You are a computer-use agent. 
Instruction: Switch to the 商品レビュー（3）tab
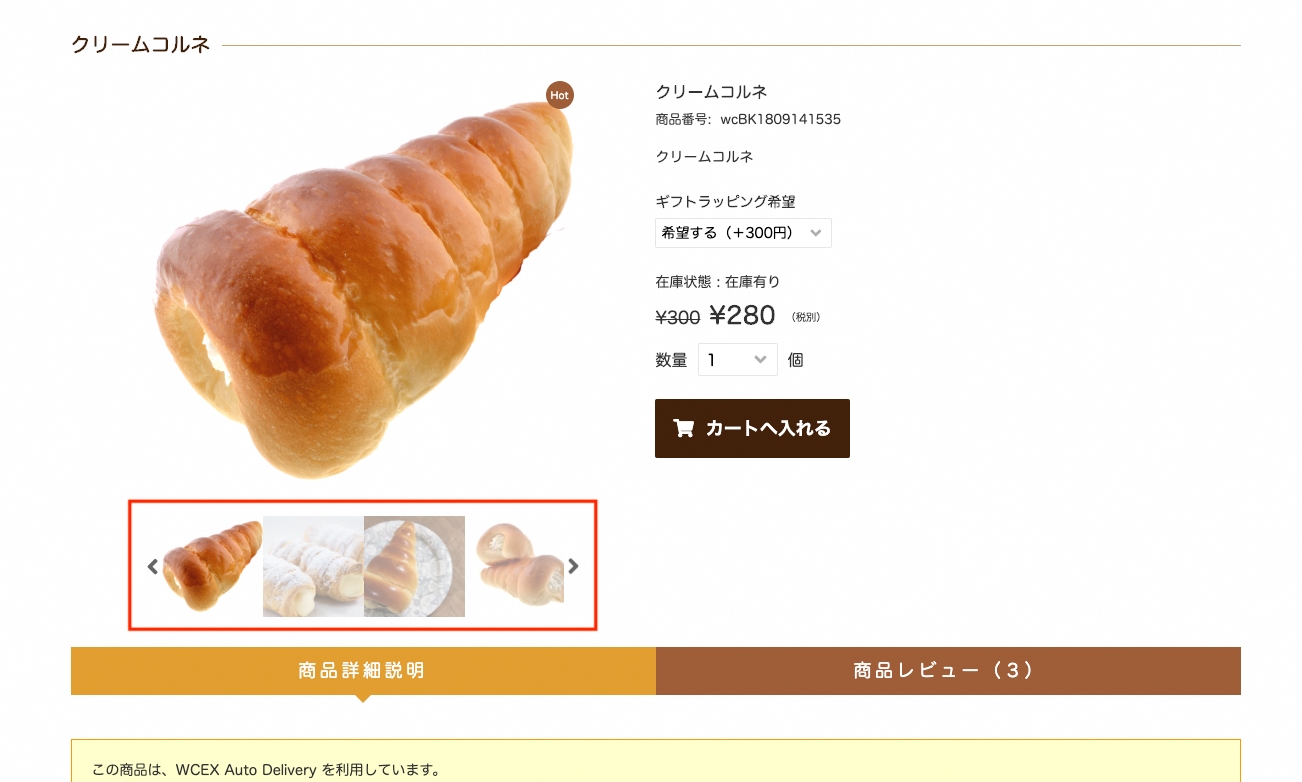tap(948, 671)
